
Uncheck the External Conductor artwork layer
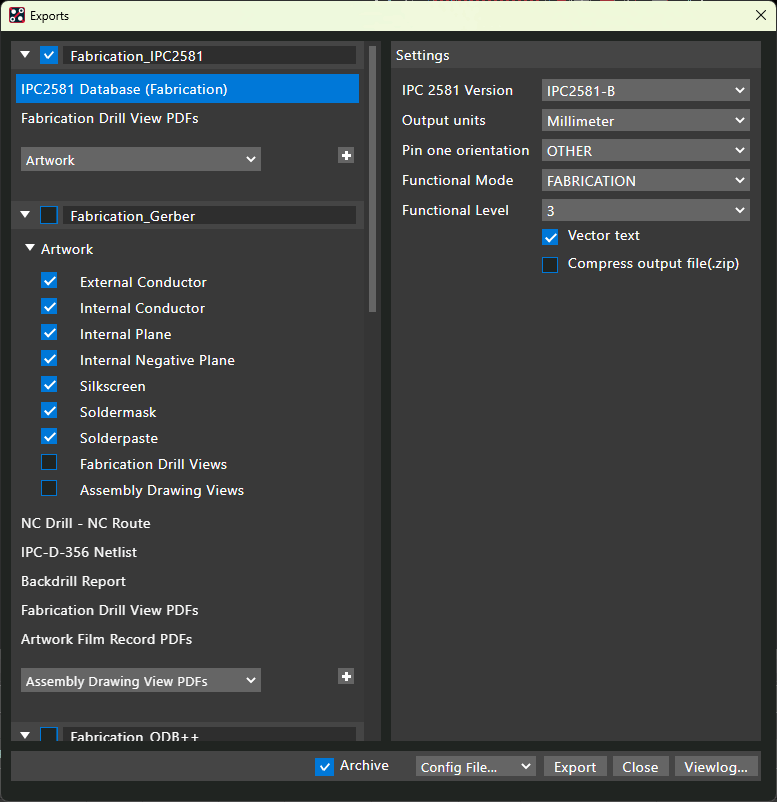[x=49, y=281]
